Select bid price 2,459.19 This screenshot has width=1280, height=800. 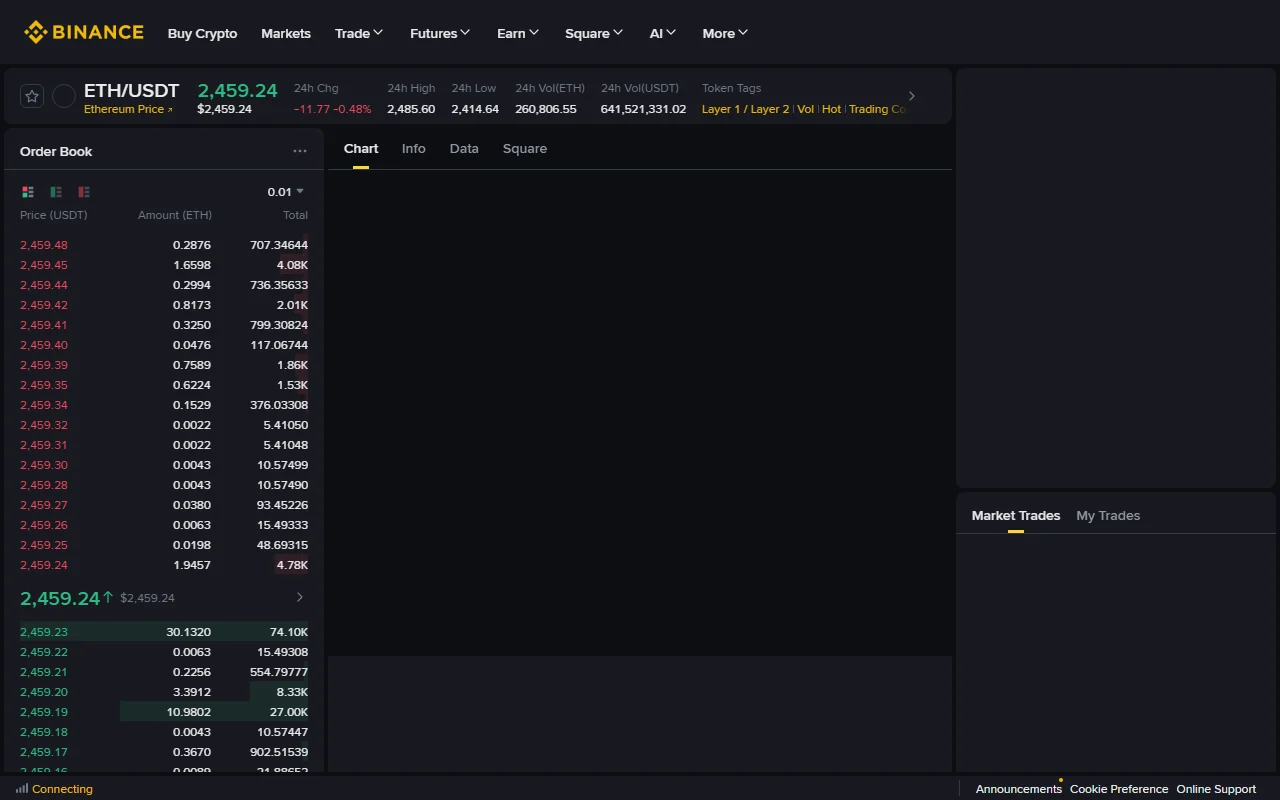tap(44, 712)
